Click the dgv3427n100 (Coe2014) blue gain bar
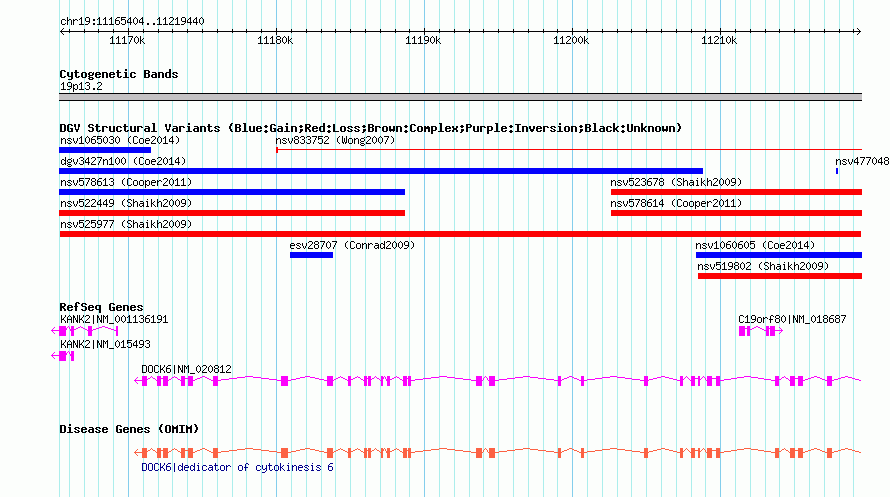Screen dimensions: 890x497 click(381, 171)
